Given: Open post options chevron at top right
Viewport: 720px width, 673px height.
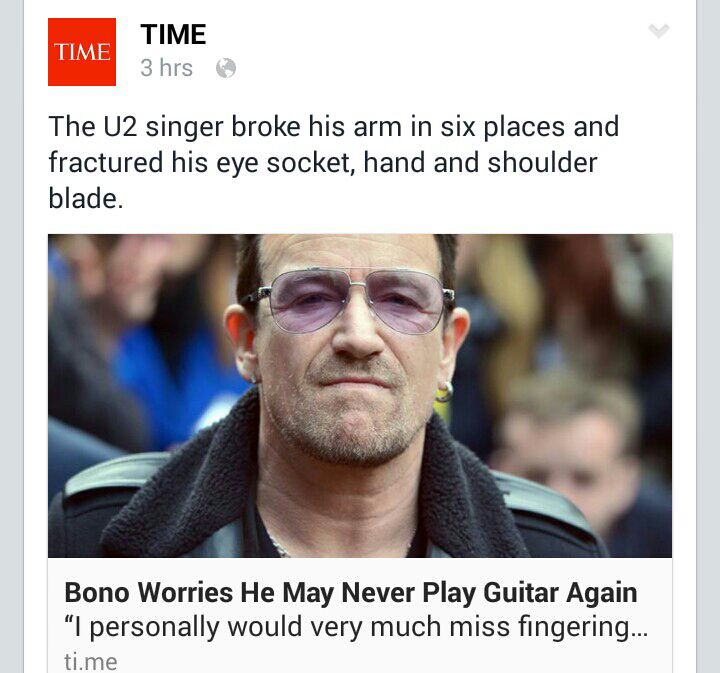Looking at the screenshot, I should (659, 31).
